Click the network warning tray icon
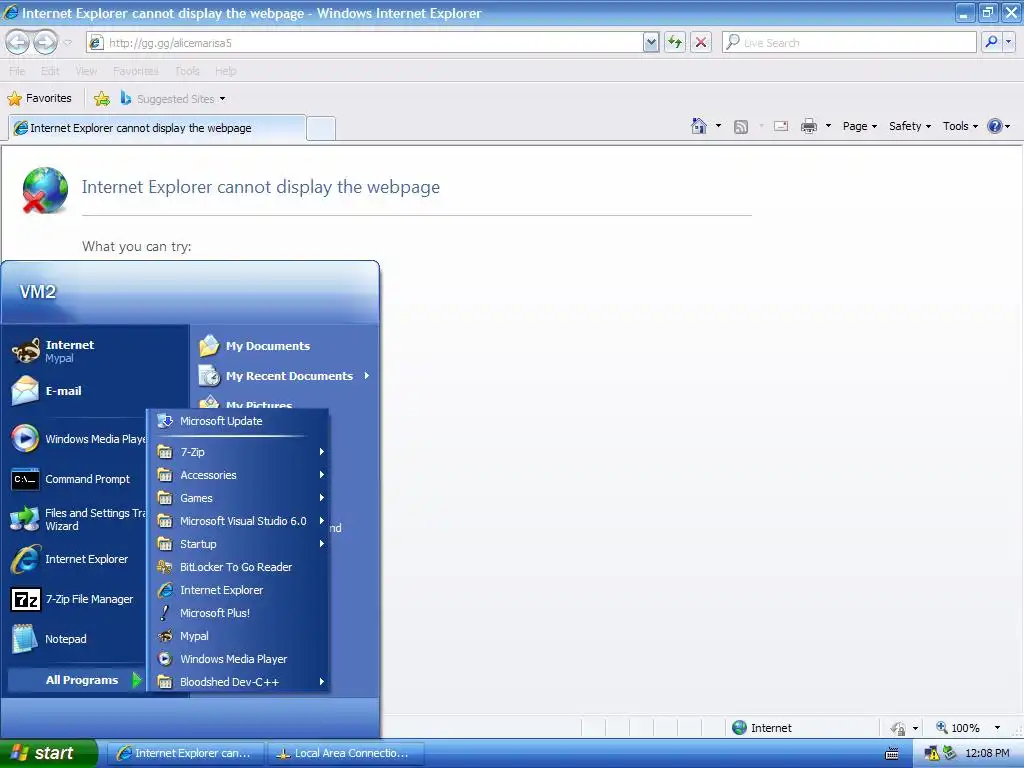This screenshot has width=1024, height=768. click(x=931, y=754)
